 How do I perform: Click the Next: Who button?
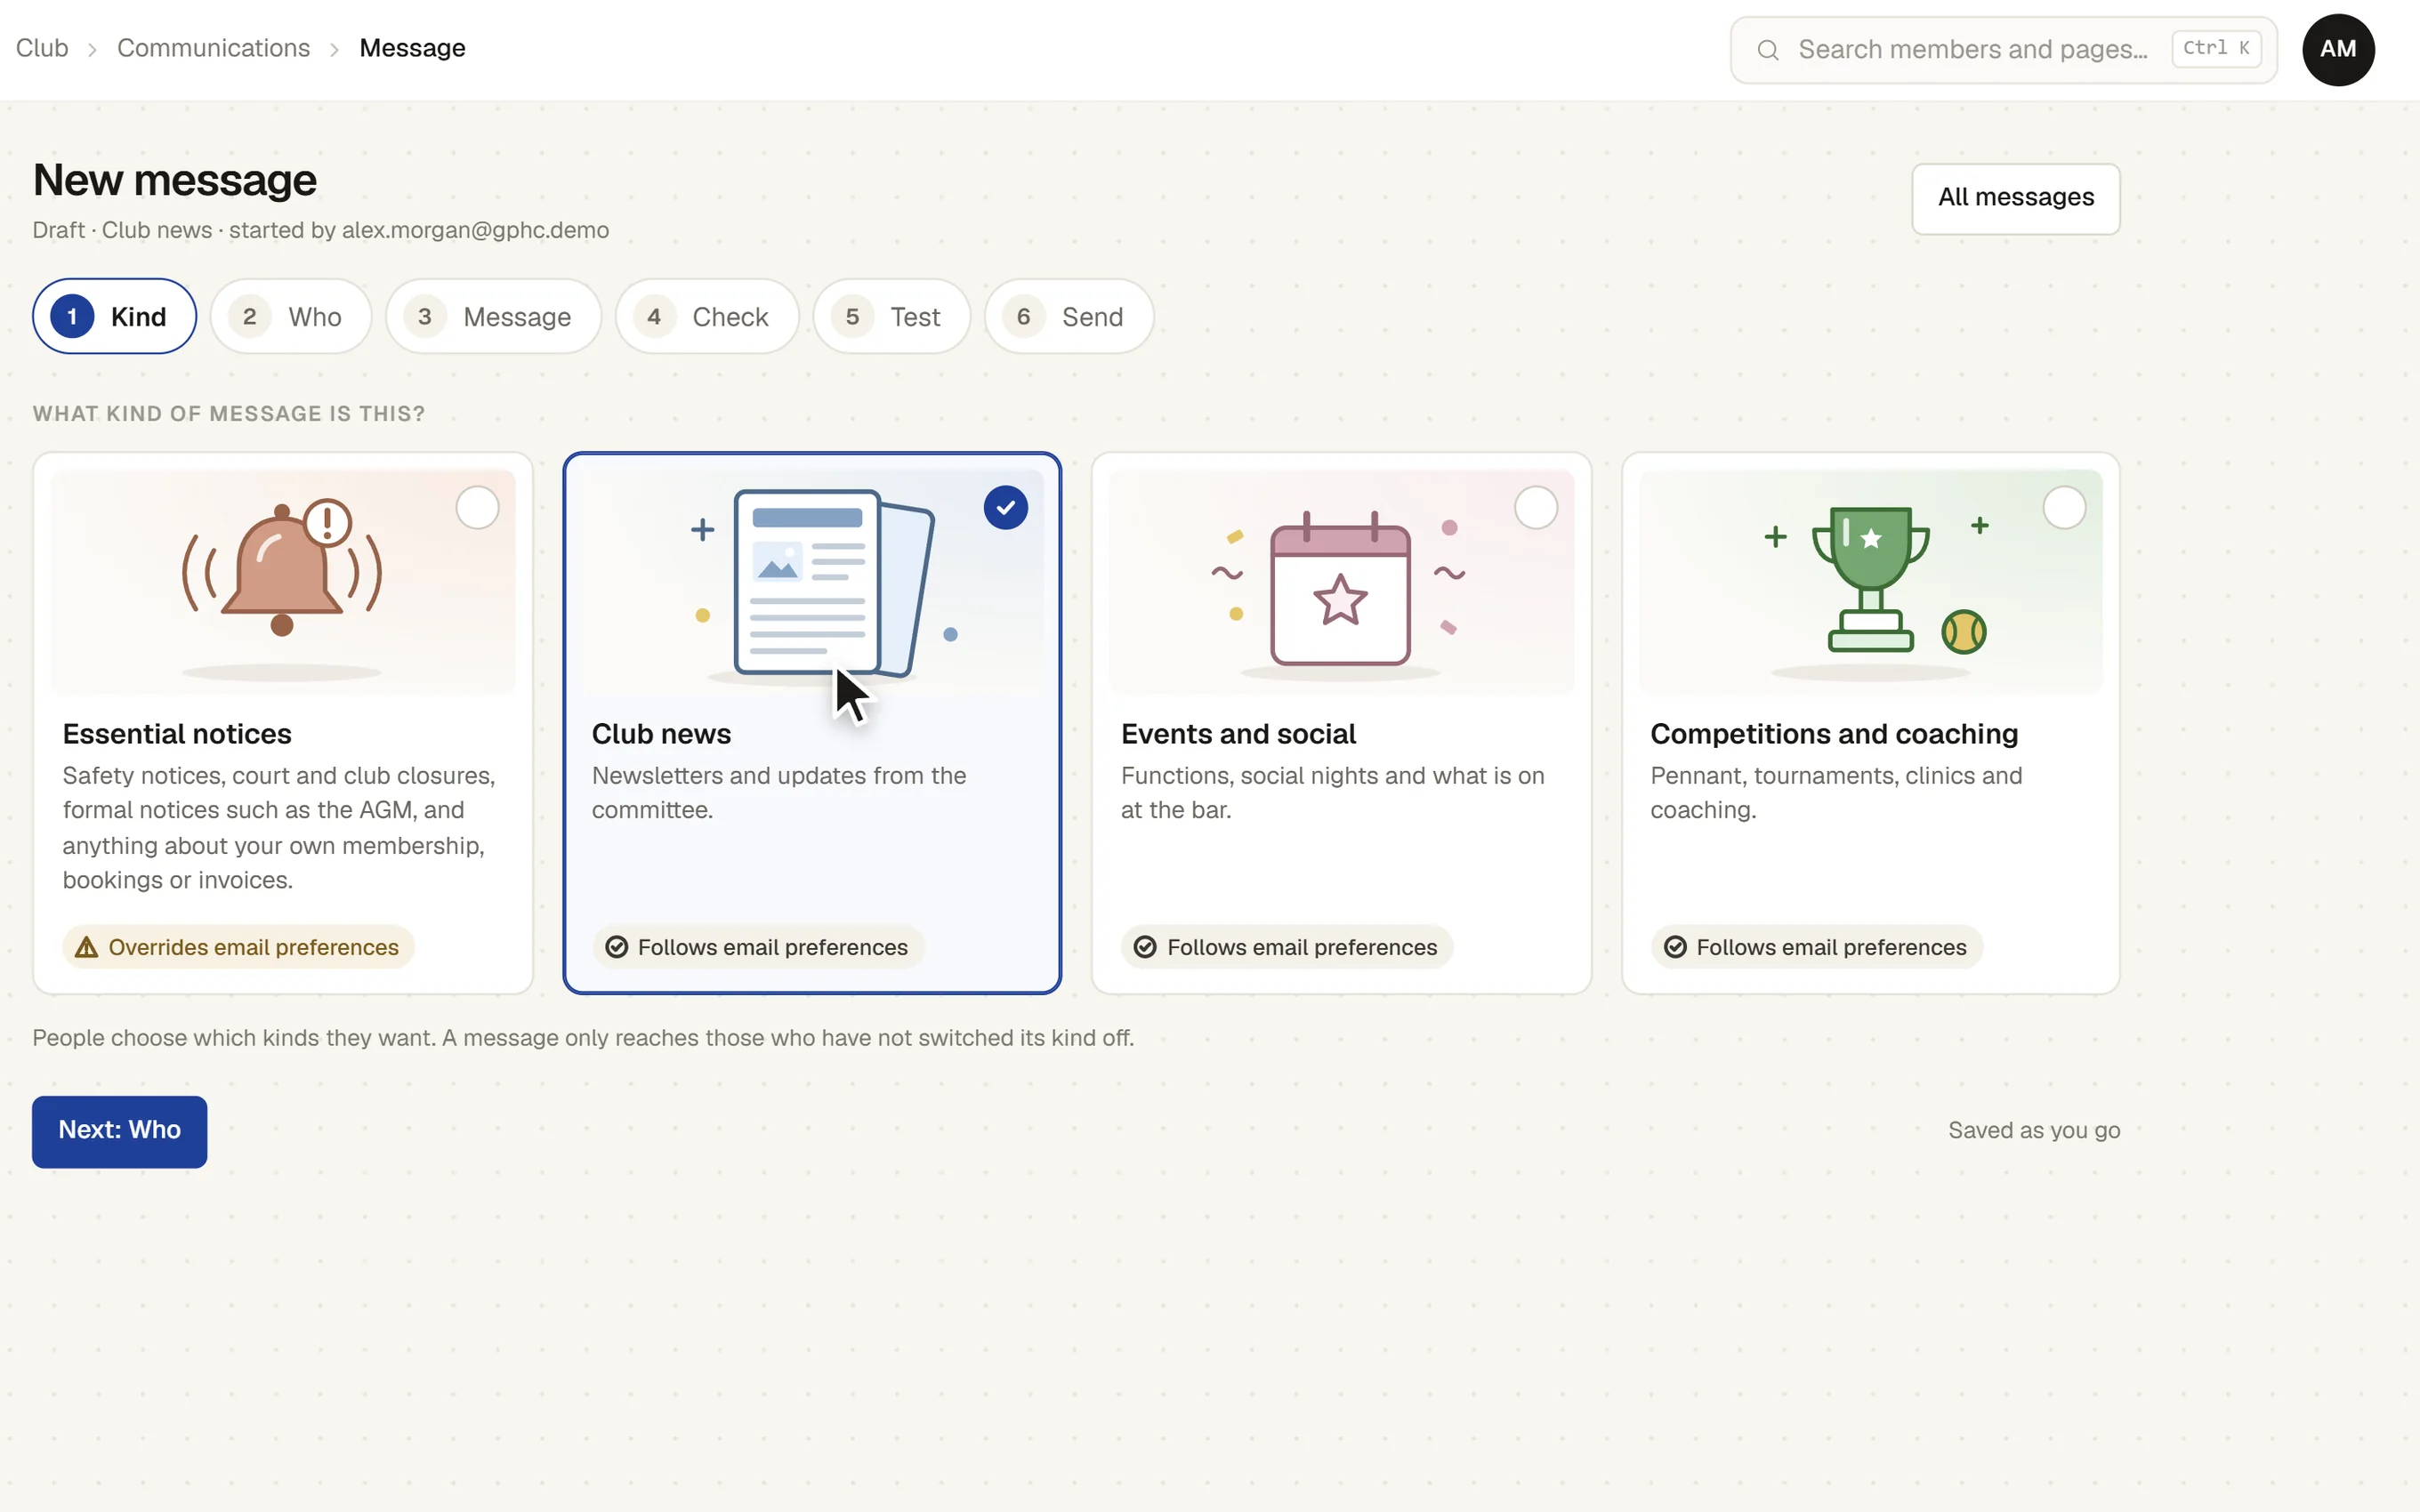coord(120,1131)
